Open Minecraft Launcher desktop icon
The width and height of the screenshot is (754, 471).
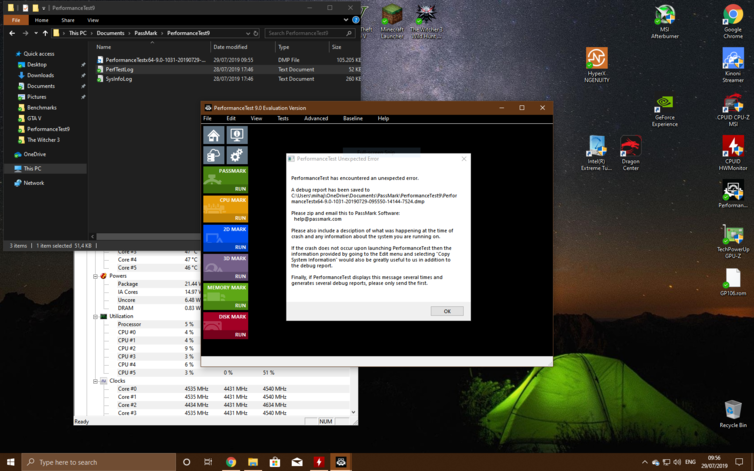(392, 22)
